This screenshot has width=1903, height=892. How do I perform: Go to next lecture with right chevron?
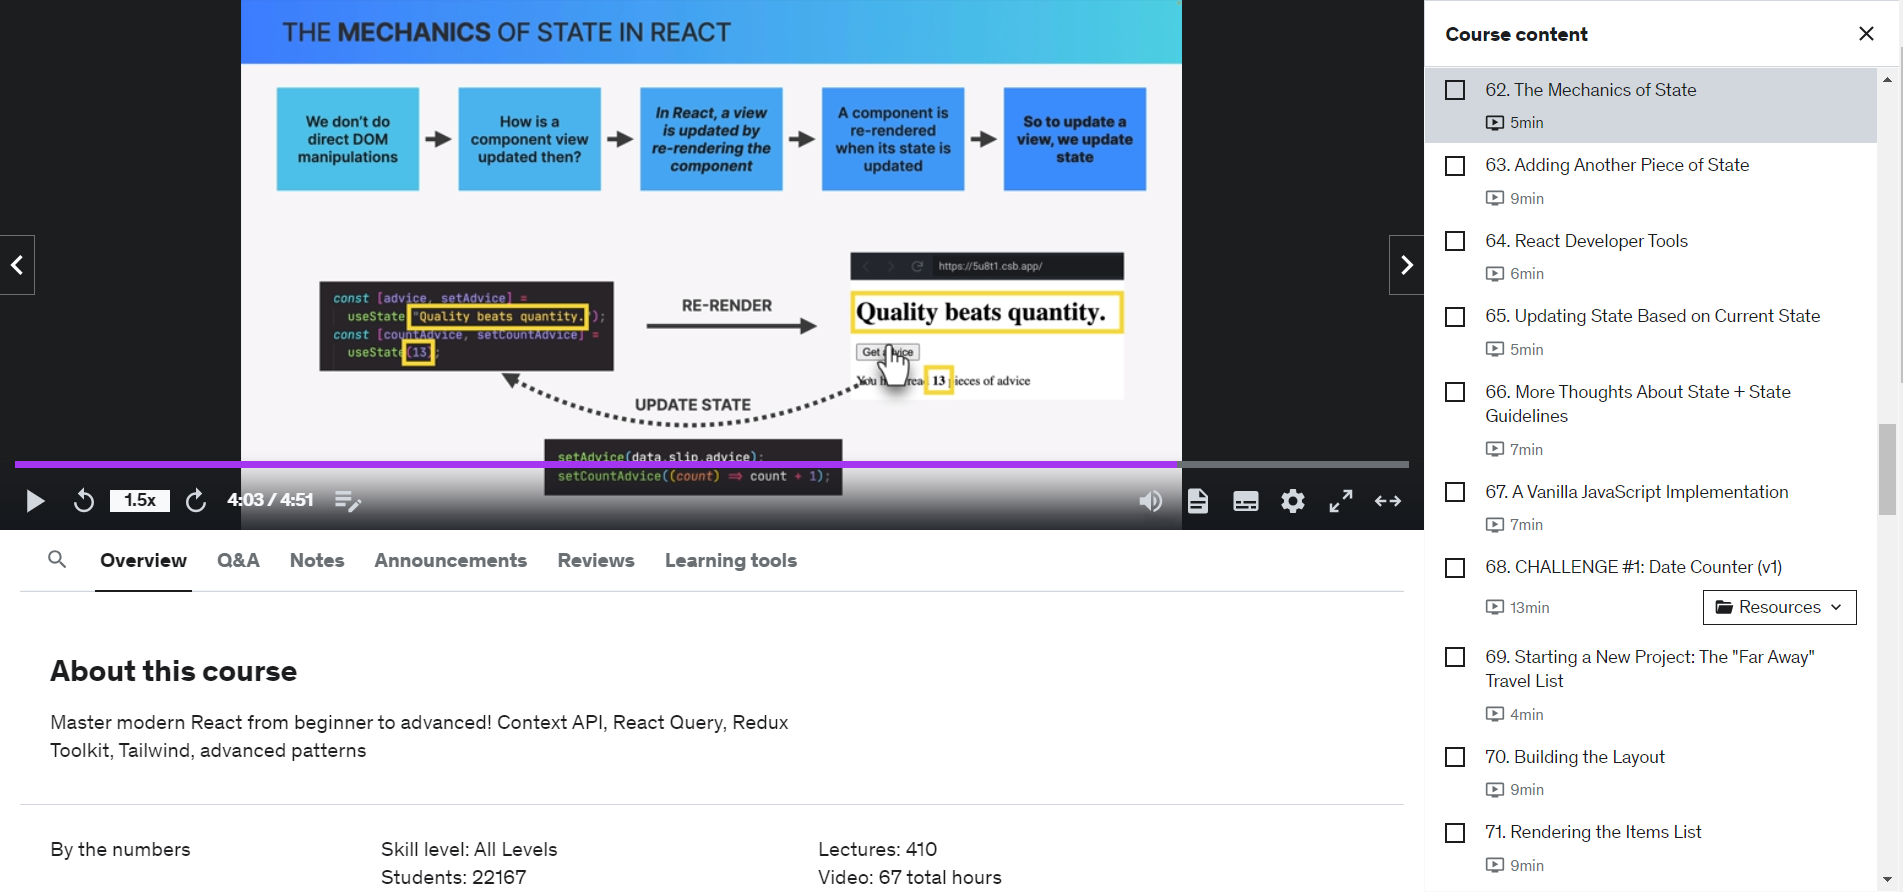point(1406,265)
